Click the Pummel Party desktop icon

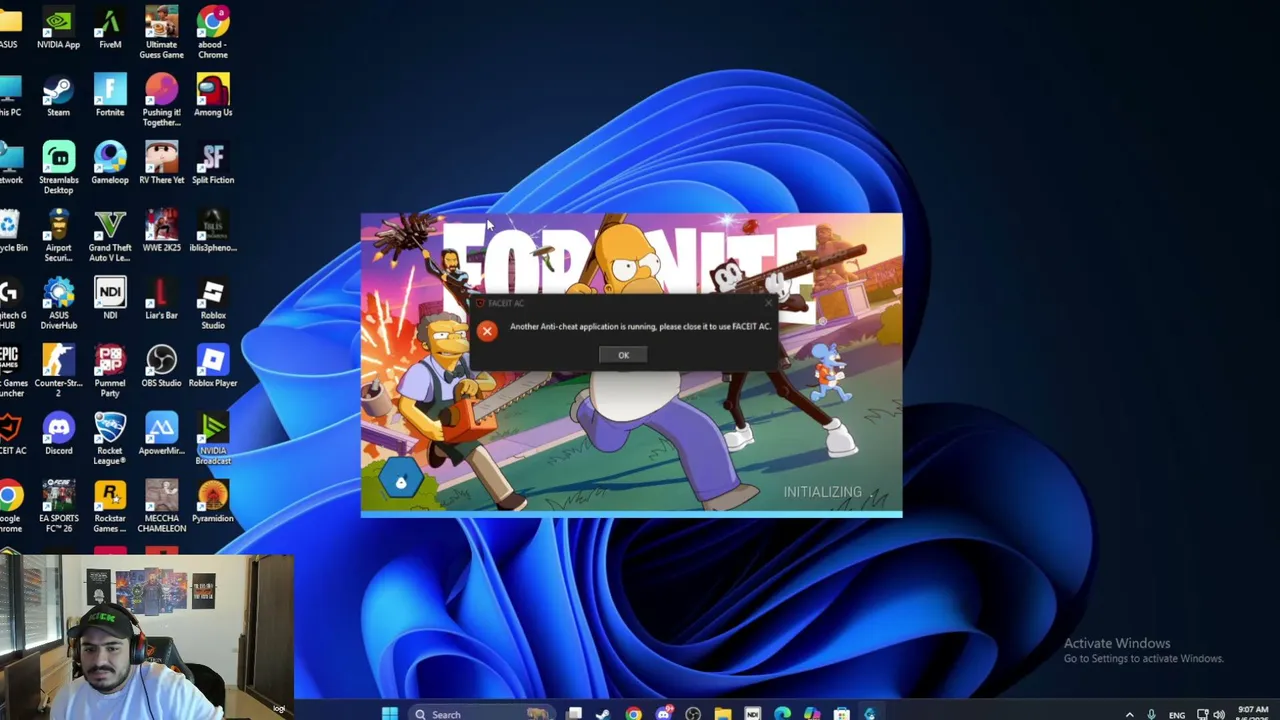(x=110, y=371)
